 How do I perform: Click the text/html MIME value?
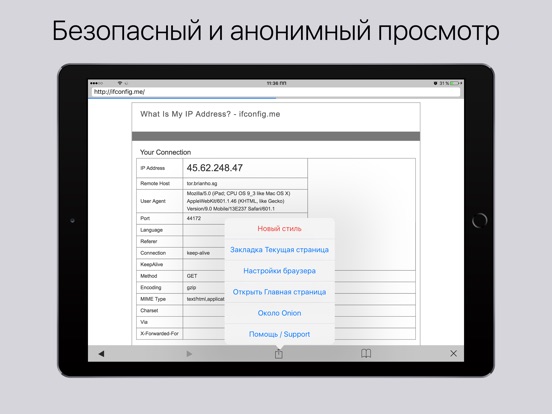point(205,299)
